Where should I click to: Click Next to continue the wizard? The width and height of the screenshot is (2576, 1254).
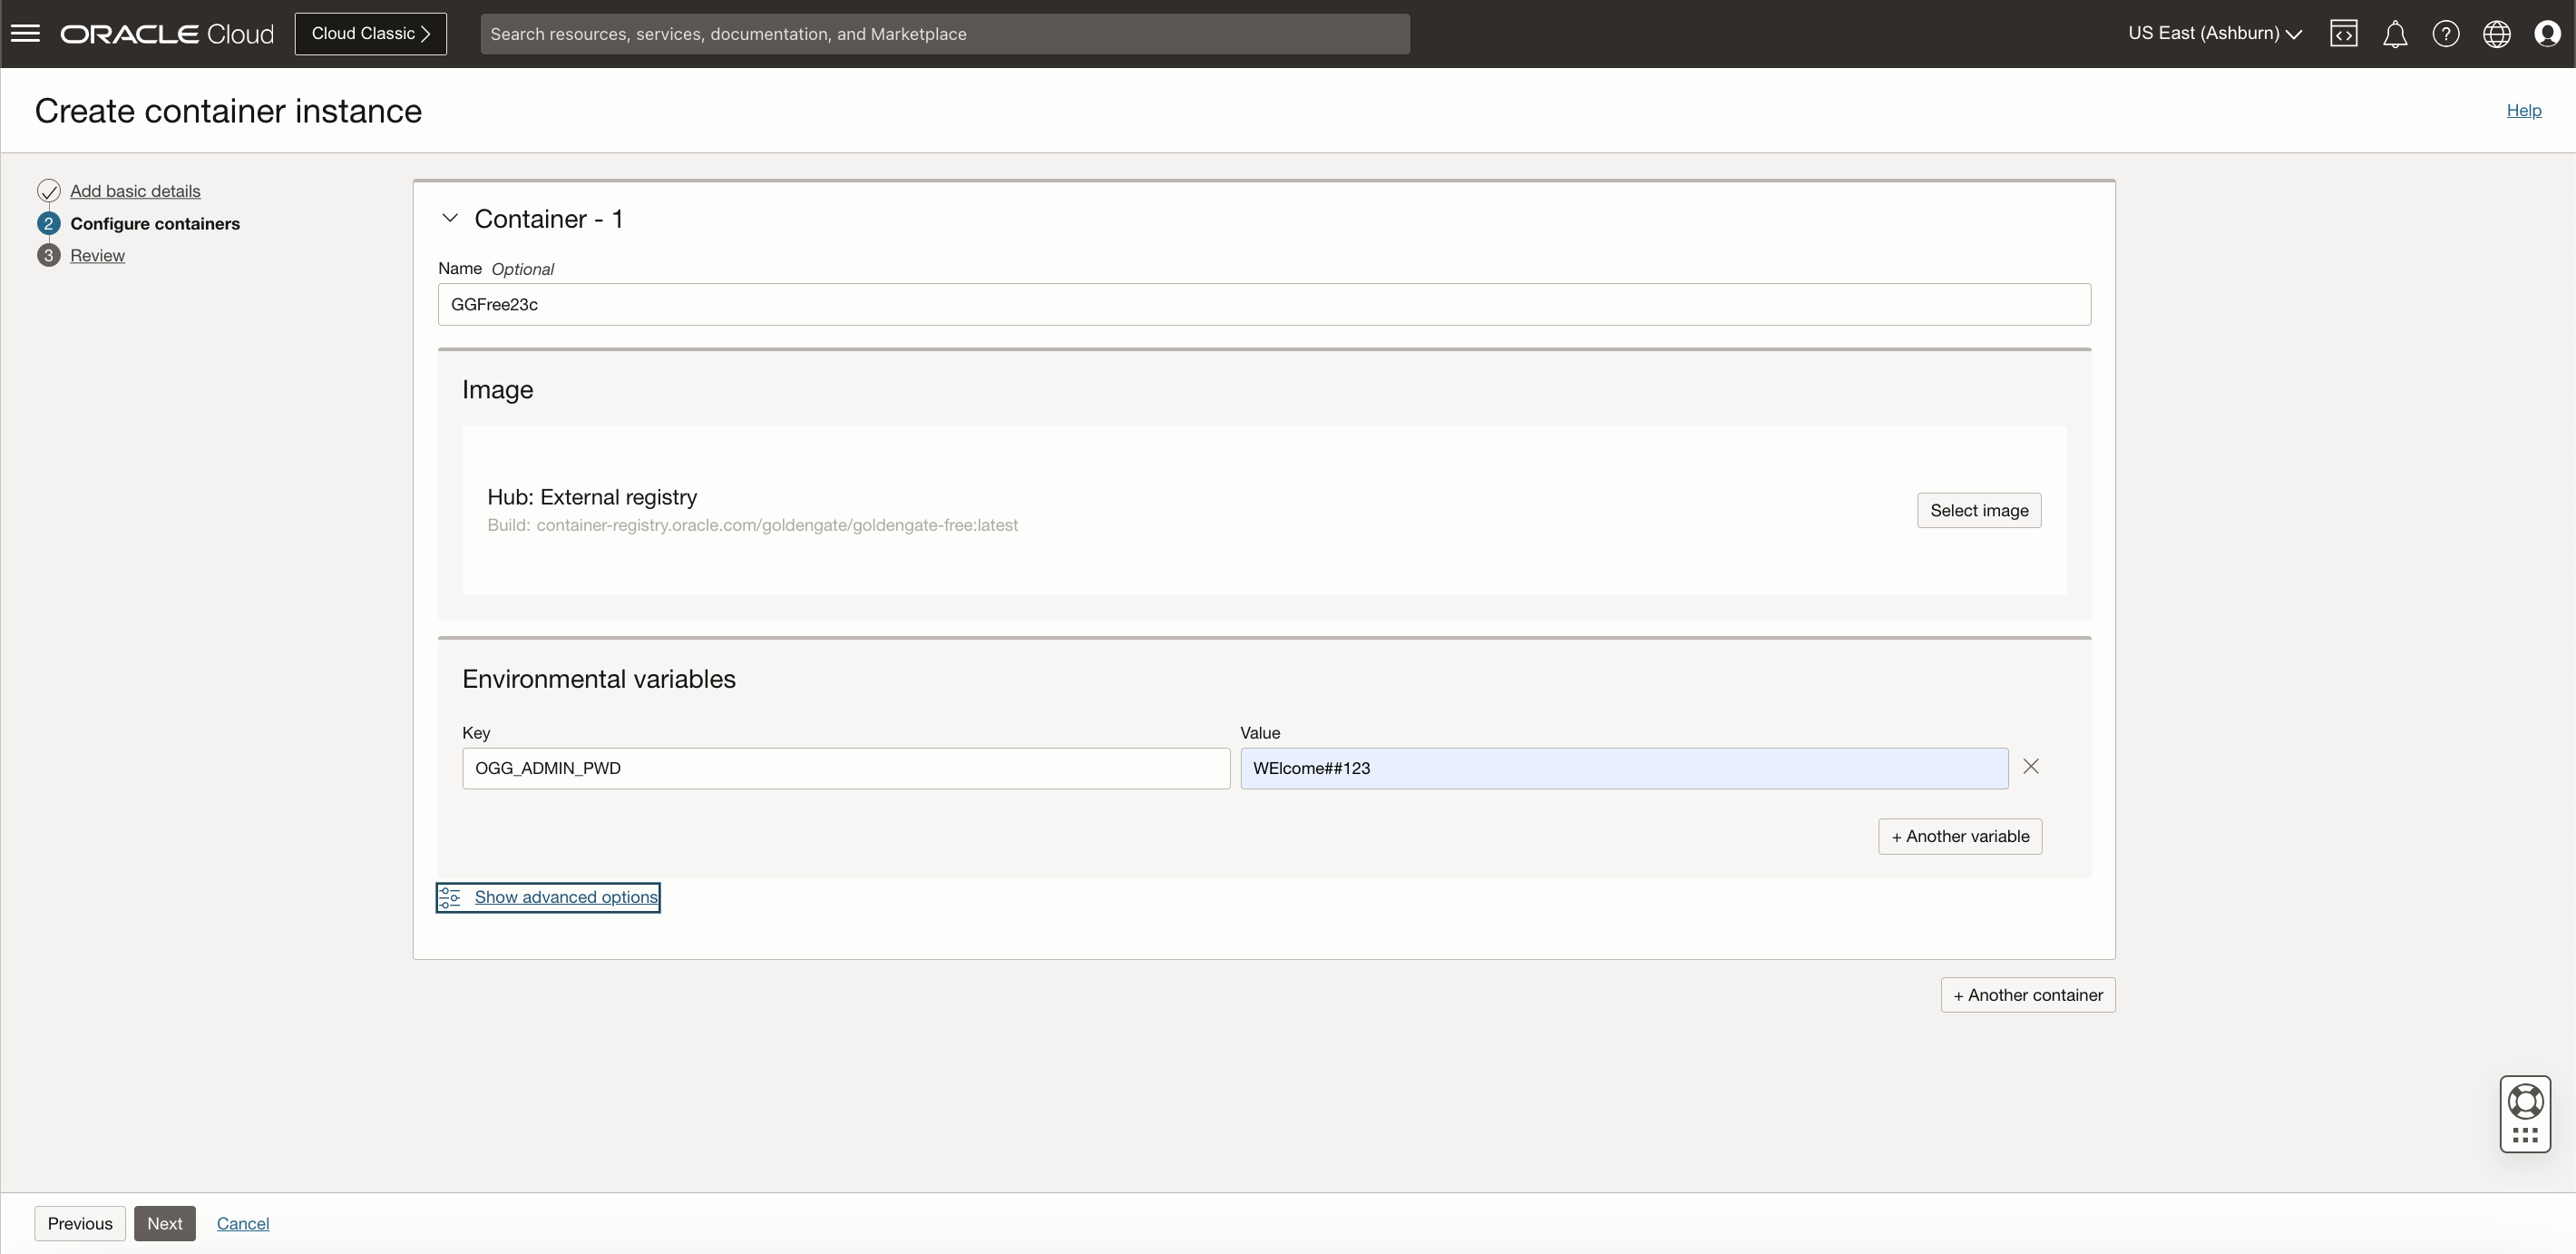coord(165,1223)
